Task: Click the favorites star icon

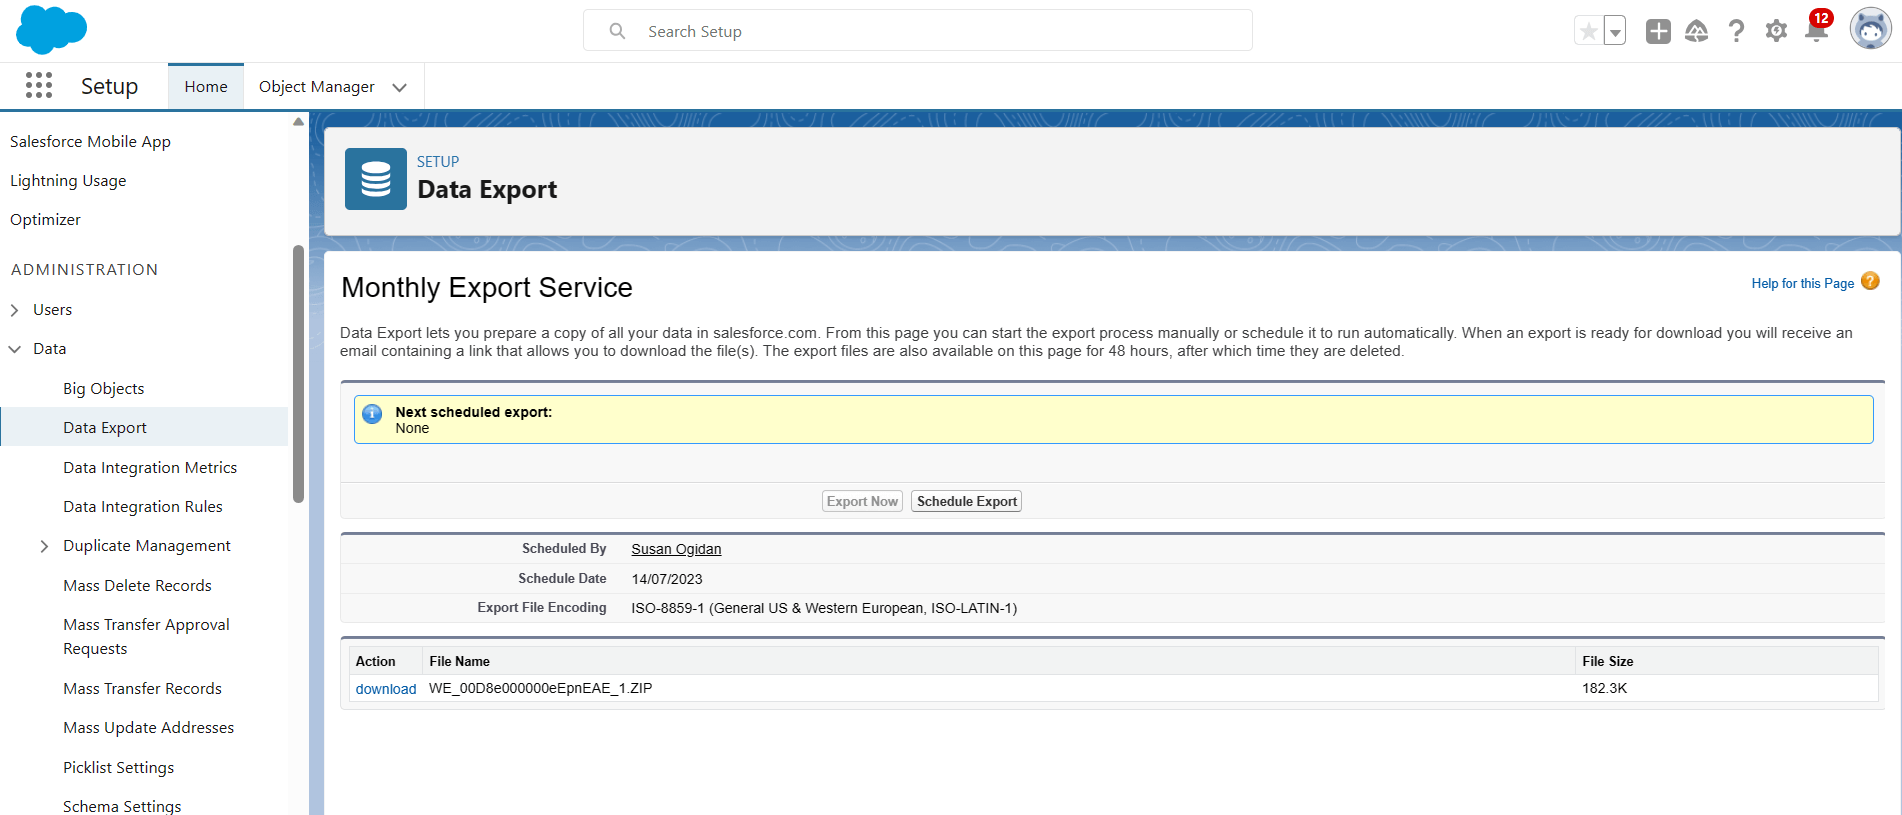Action: point(1588,31)
